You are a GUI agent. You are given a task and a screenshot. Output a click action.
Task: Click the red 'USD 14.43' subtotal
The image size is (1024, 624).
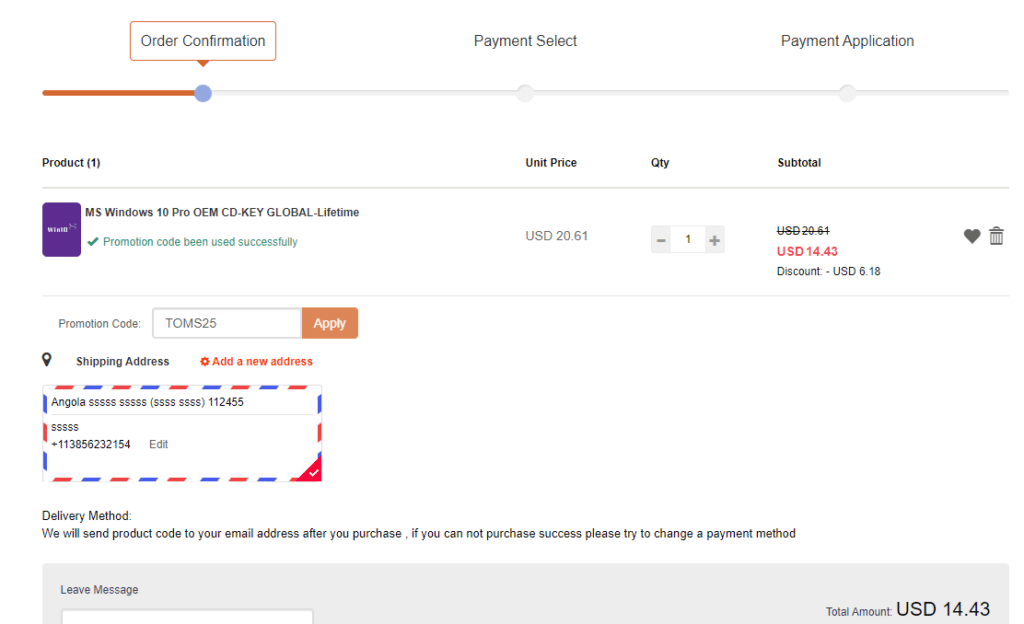pyautogui.click(x=807, y=251)
